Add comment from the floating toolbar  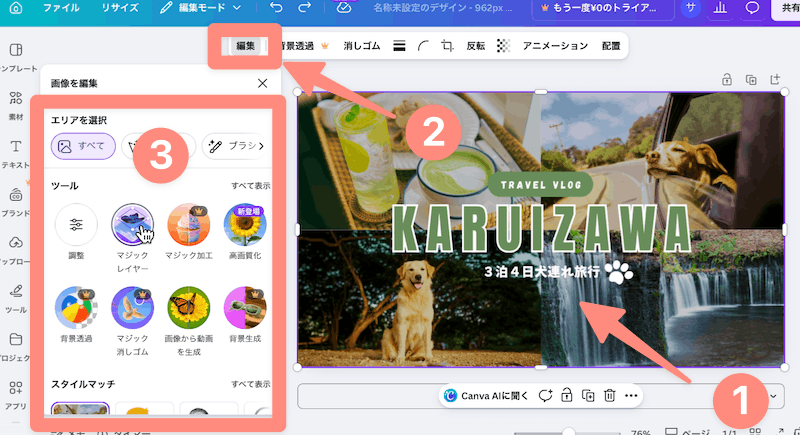pos(545,396)
